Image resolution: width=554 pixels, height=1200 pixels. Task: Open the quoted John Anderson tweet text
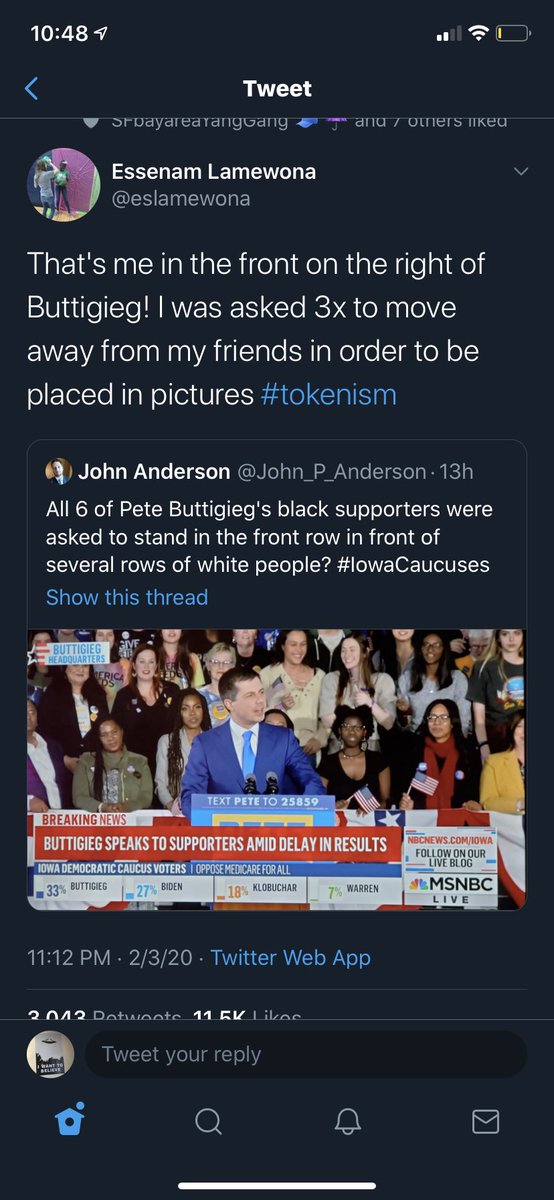[x=268, y=536]
